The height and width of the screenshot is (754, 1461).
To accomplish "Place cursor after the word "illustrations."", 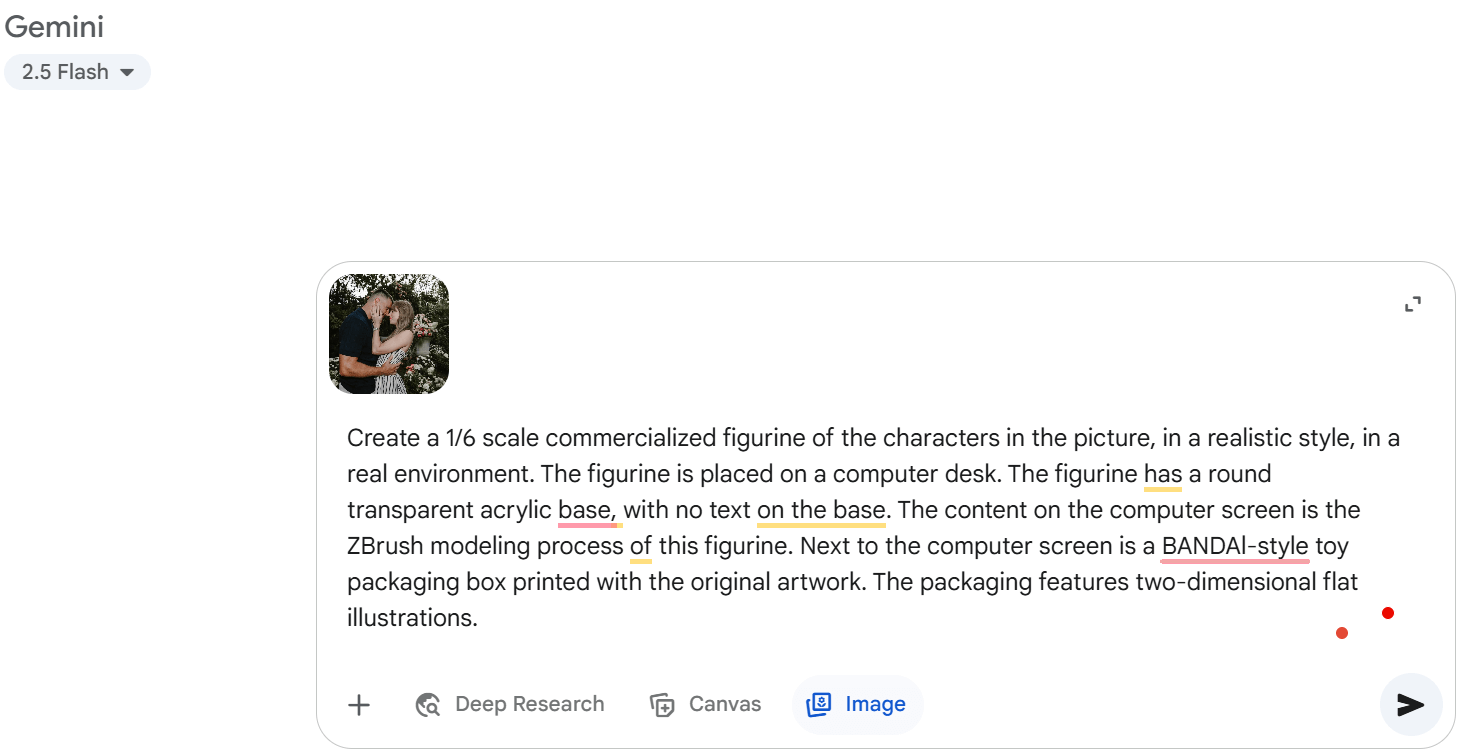I will 479,618.
